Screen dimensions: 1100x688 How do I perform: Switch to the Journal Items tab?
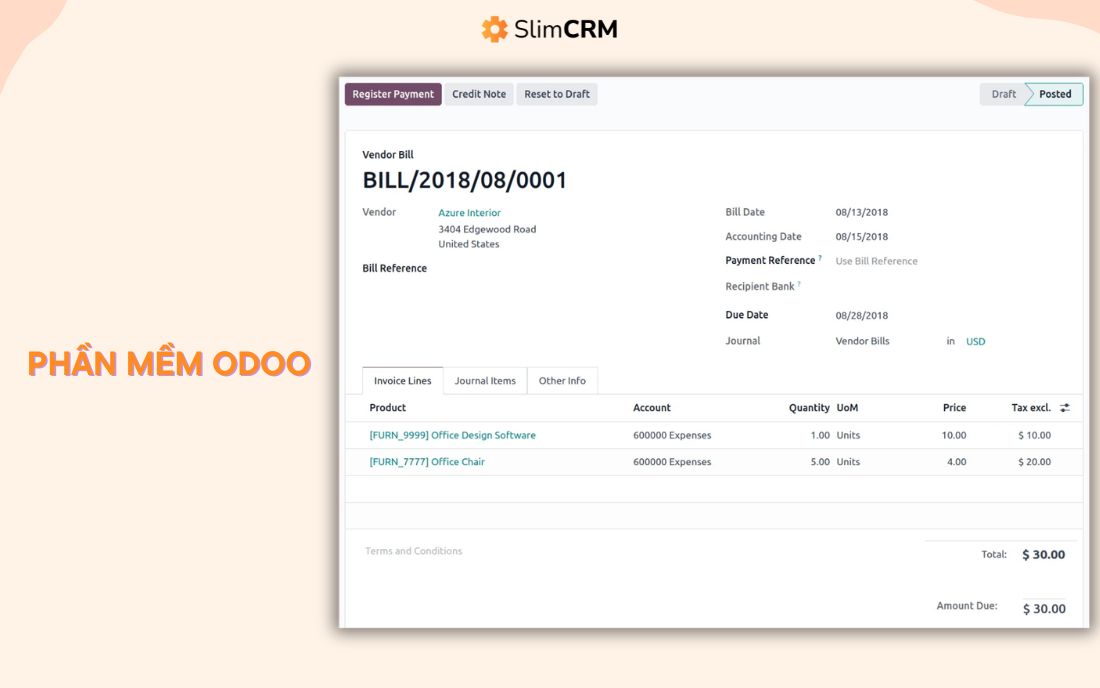pyautogui.click(x=485, y=381)
